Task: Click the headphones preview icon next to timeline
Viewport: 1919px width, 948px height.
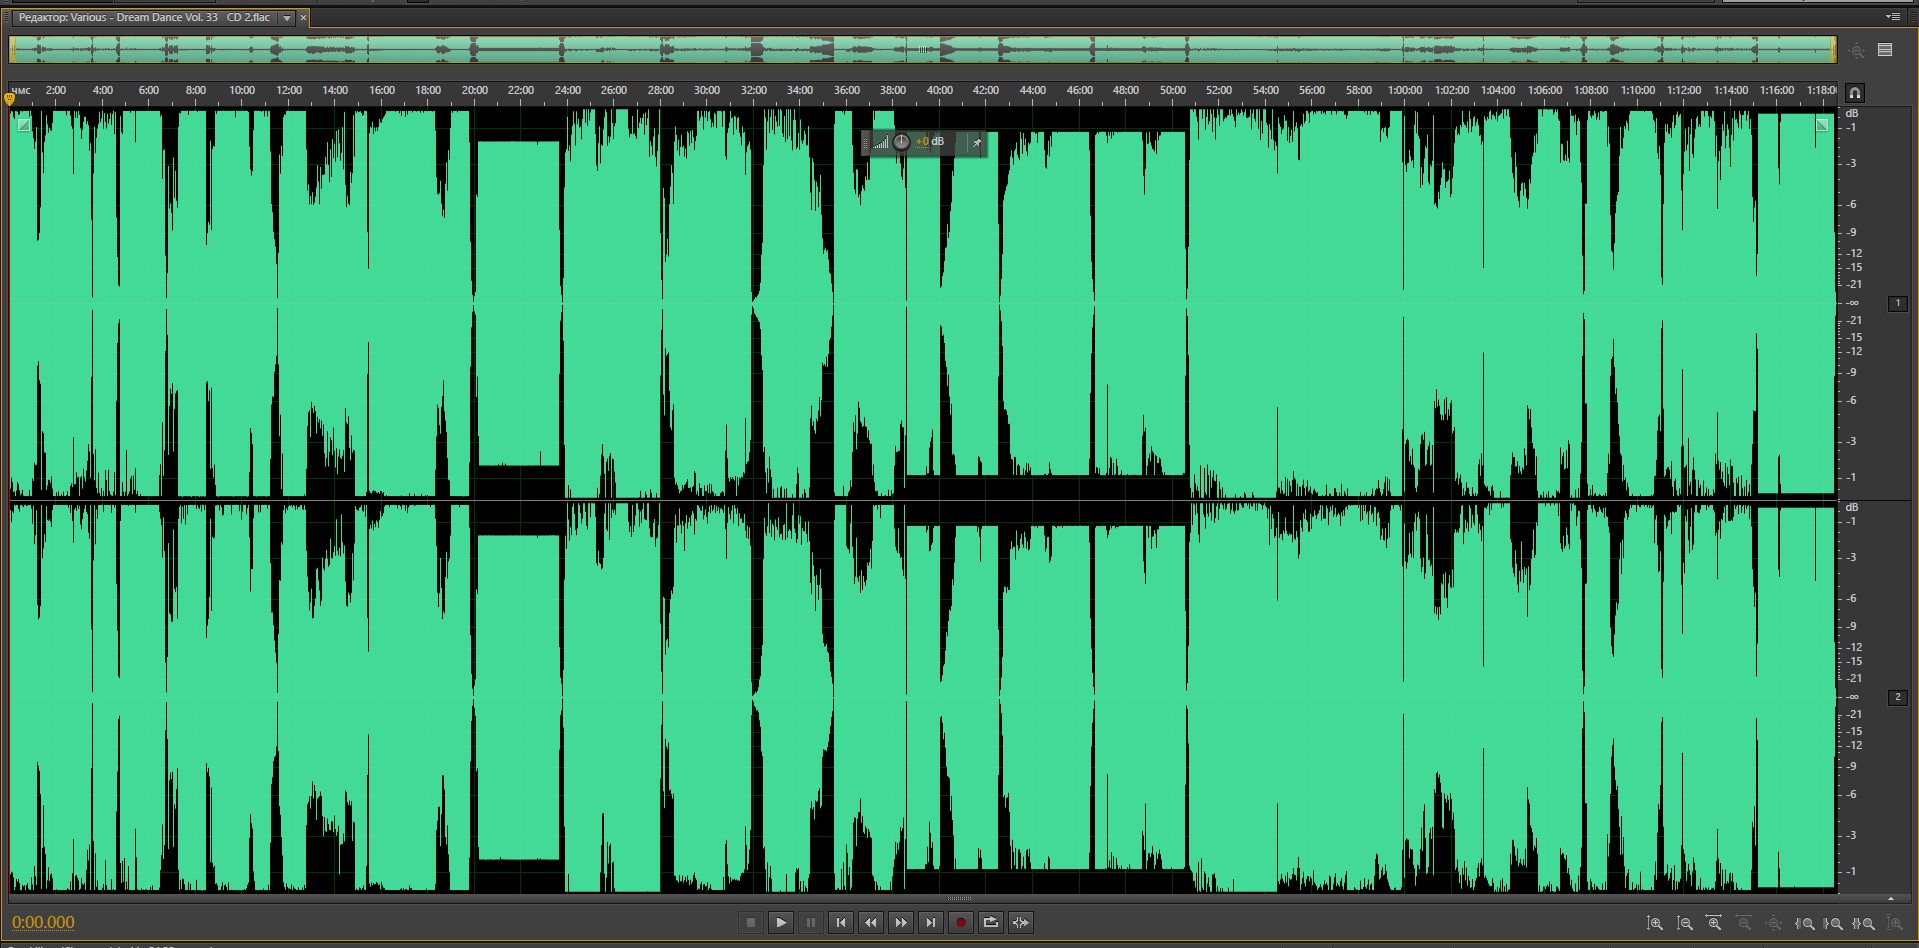Action: (x=1854, y=93)
